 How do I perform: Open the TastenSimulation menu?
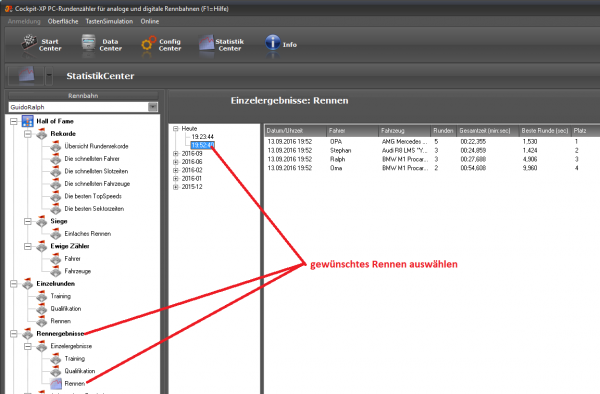pos(109,21)
